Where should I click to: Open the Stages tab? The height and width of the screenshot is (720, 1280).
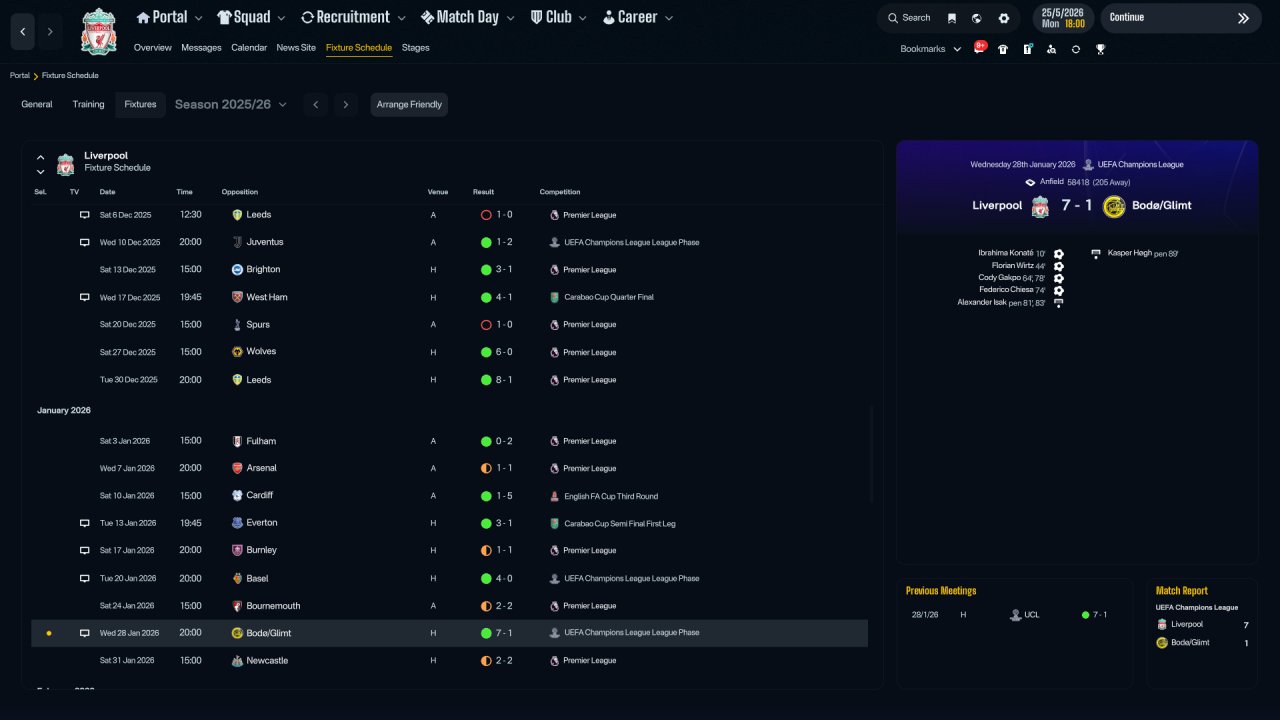[x=416, y=48]
